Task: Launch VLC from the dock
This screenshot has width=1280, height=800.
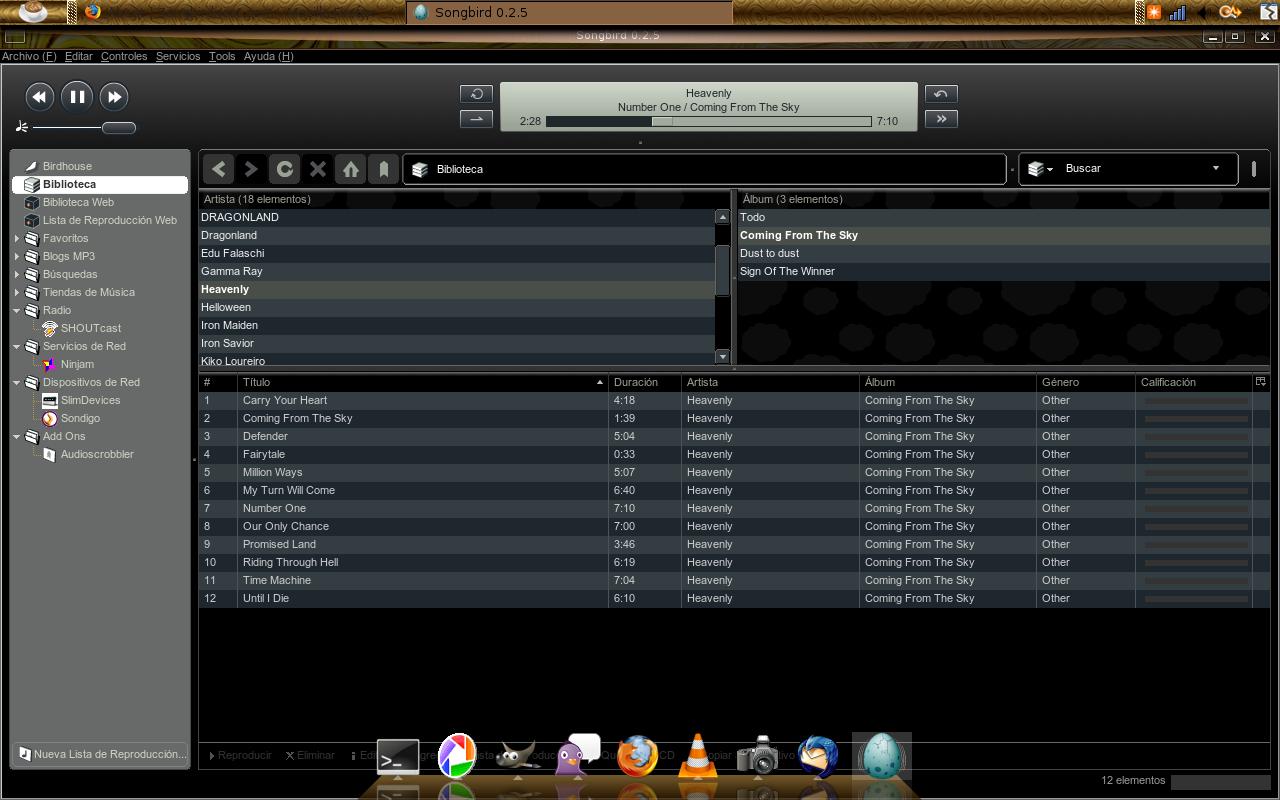Action: pos(697,757)
